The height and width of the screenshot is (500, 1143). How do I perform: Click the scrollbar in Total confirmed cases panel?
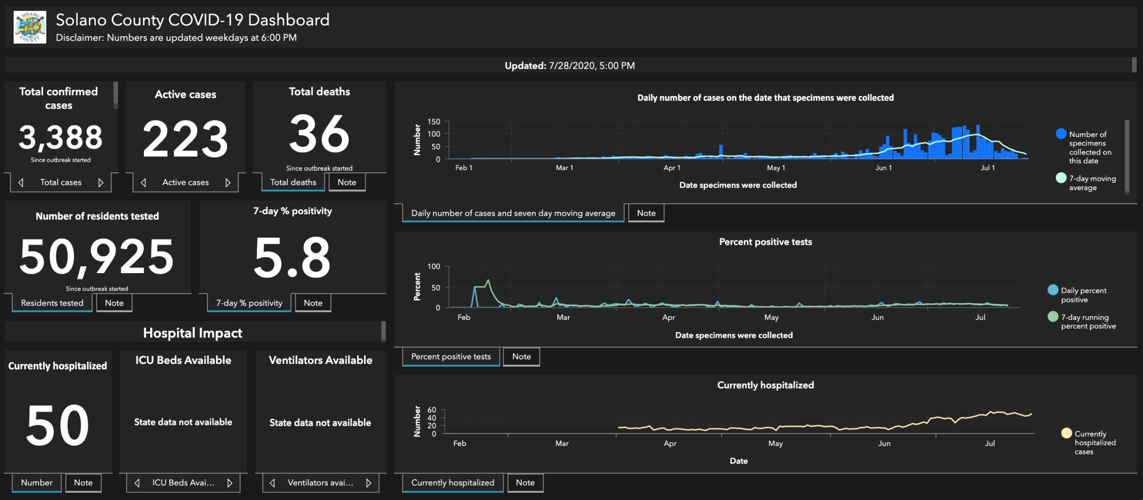coord(116,95)
